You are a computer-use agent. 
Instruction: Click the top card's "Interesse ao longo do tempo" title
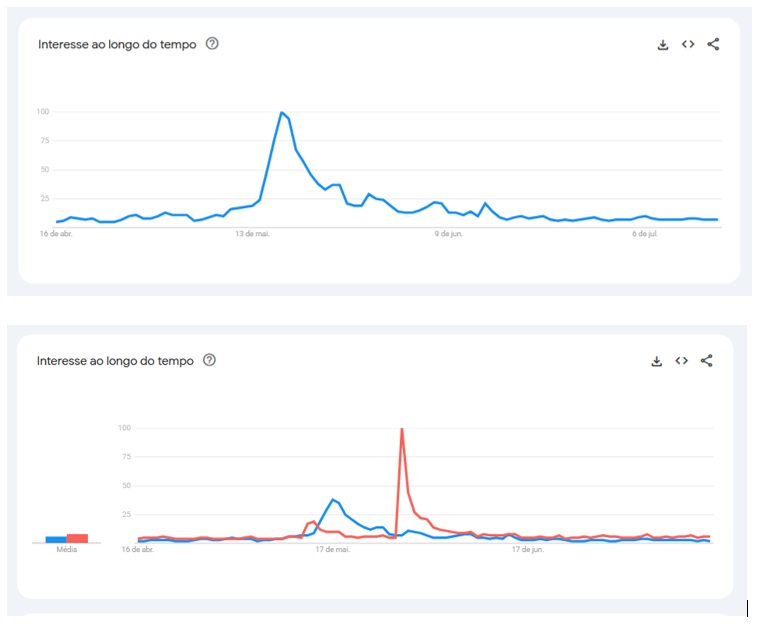(x=117, y=45)
